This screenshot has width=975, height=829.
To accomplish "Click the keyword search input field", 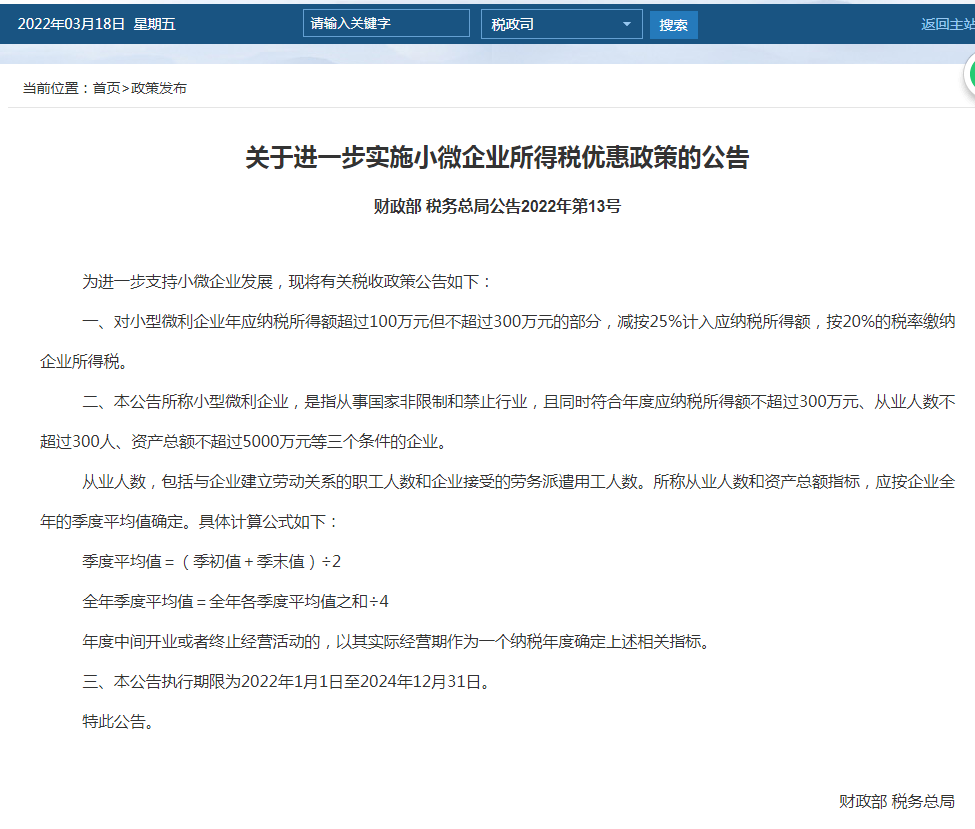I will point(386,24).
